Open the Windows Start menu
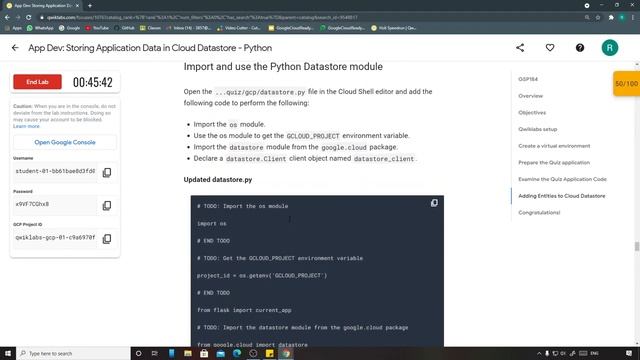The image size is (640, 360). [x=8, y=353]
